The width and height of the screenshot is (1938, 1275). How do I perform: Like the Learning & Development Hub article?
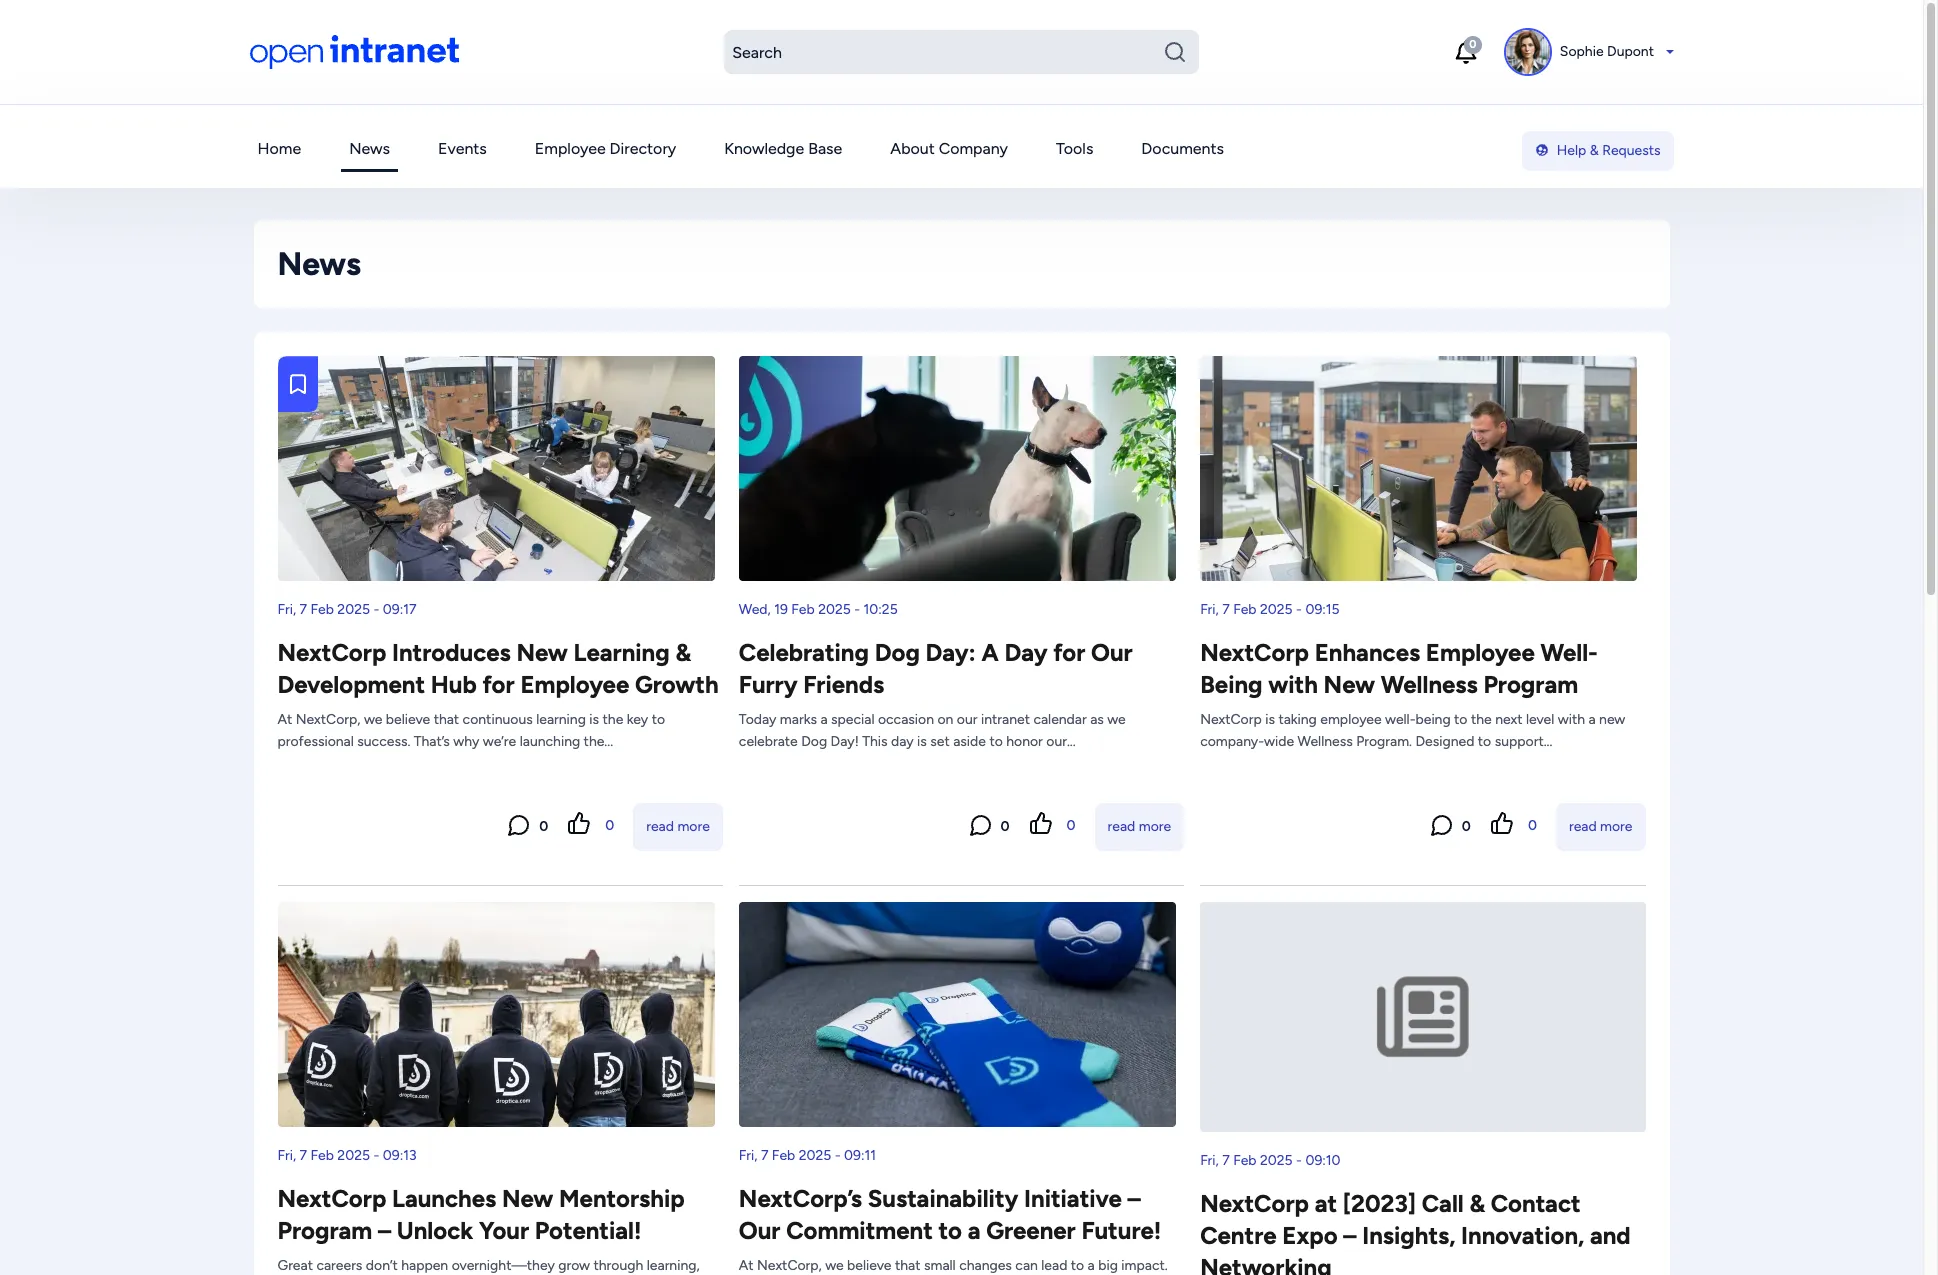tap(579, 823)
